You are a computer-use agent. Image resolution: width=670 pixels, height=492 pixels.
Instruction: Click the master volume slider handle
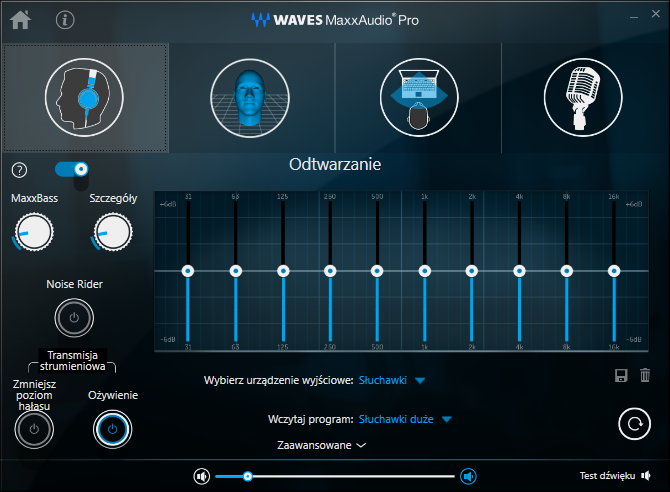coord(247,476)
